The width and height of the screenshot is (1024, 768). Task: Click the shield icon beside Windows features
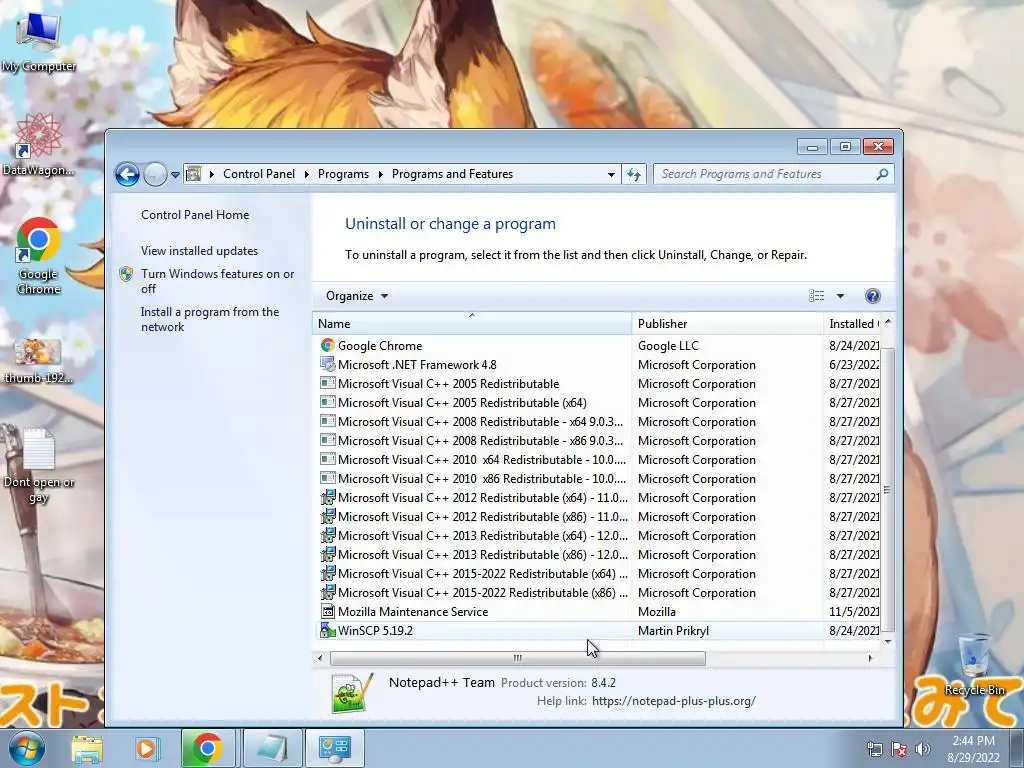(126, 274)
